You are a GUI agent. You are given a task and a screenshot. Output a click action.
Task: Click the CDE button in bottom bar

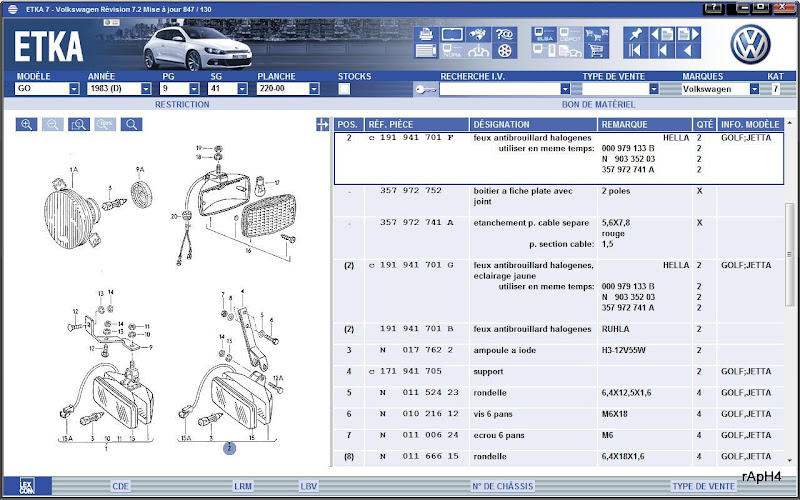(x=120, y=486)
